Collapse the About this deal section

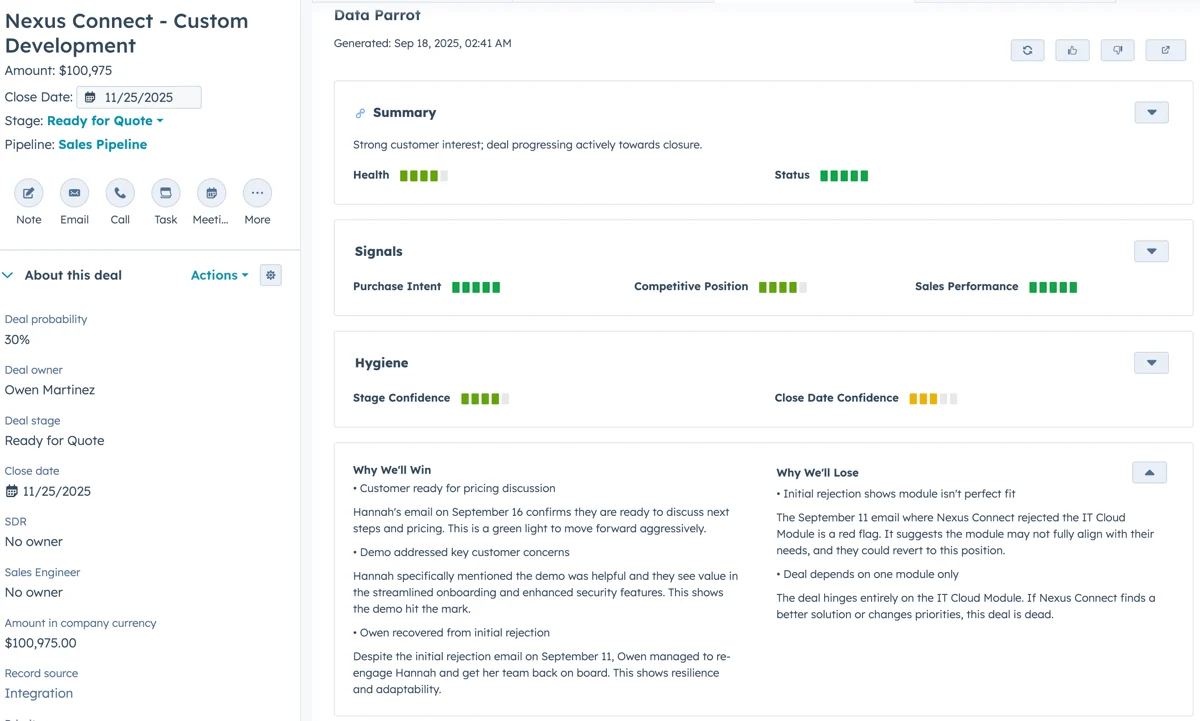[x=8, y=274]
